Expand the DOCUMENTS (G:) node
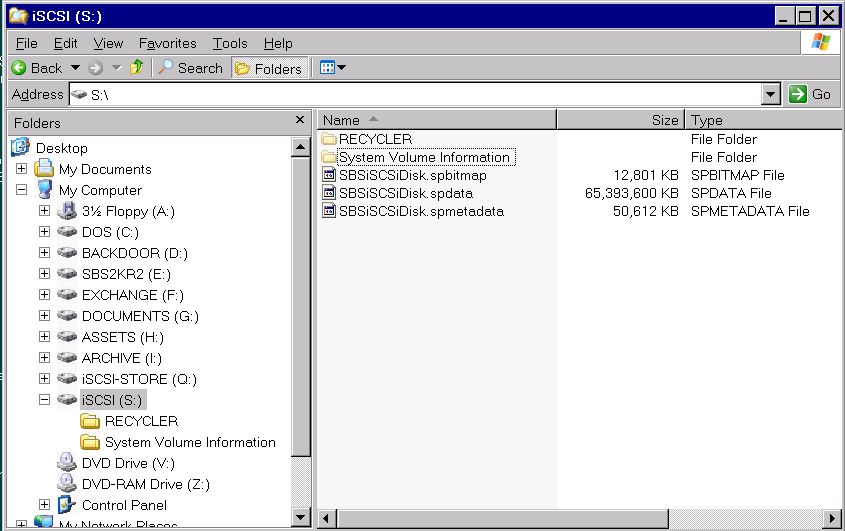This screenshot has height=531, width=845. coord(45,316)
